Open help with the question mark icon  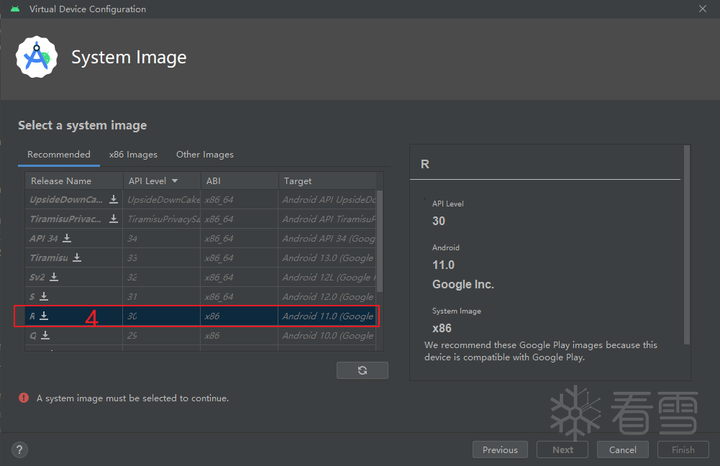pyautogui.click(x=19, y=449)
